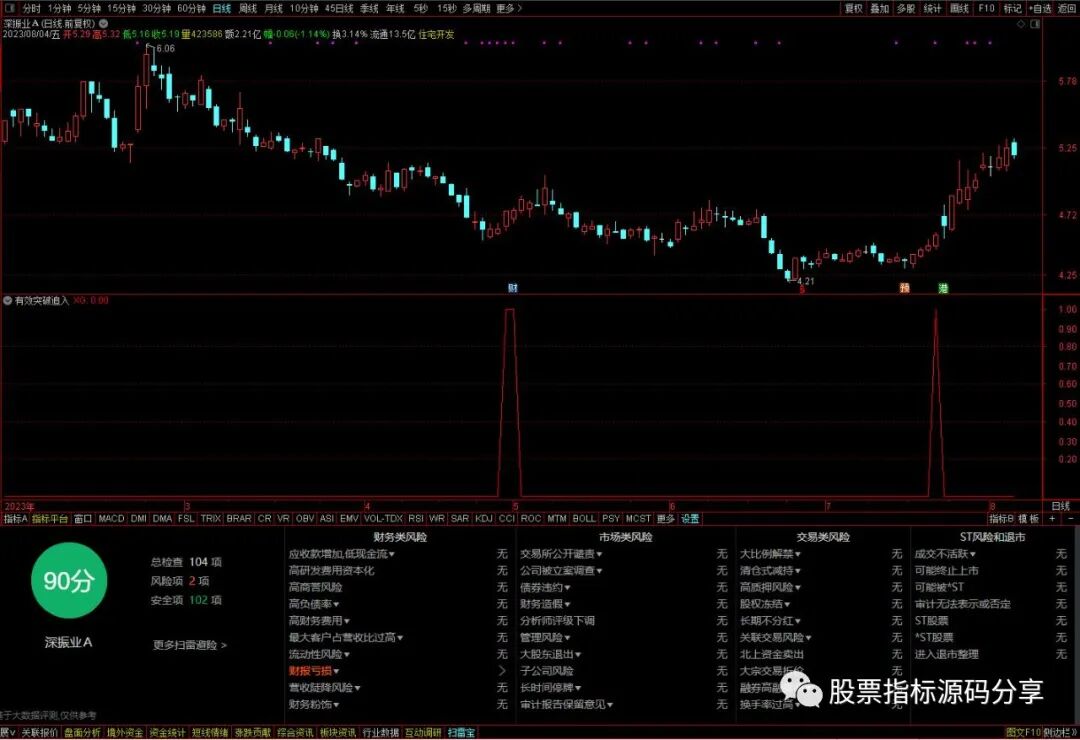1080x740 pixels.
Task: Select the 15分钟 period
Action: [x=121, y=8]
